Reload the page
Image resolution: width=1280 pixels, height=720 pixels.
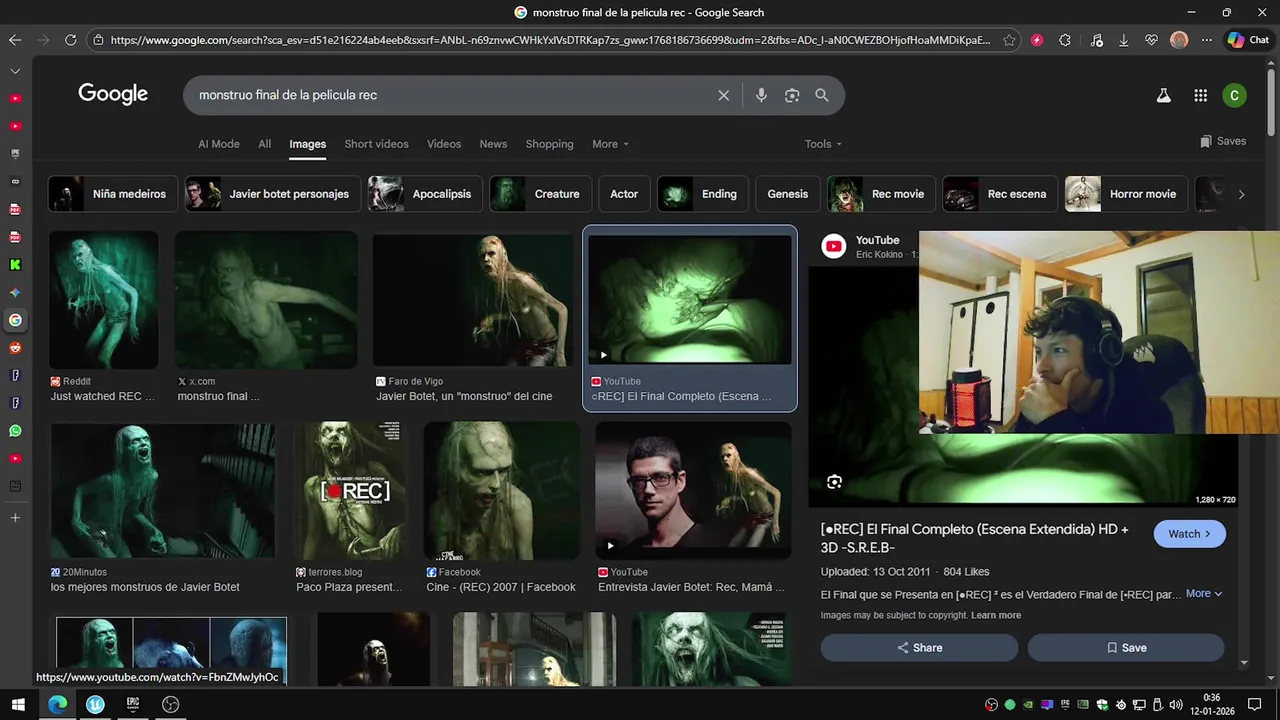[70, 40]
